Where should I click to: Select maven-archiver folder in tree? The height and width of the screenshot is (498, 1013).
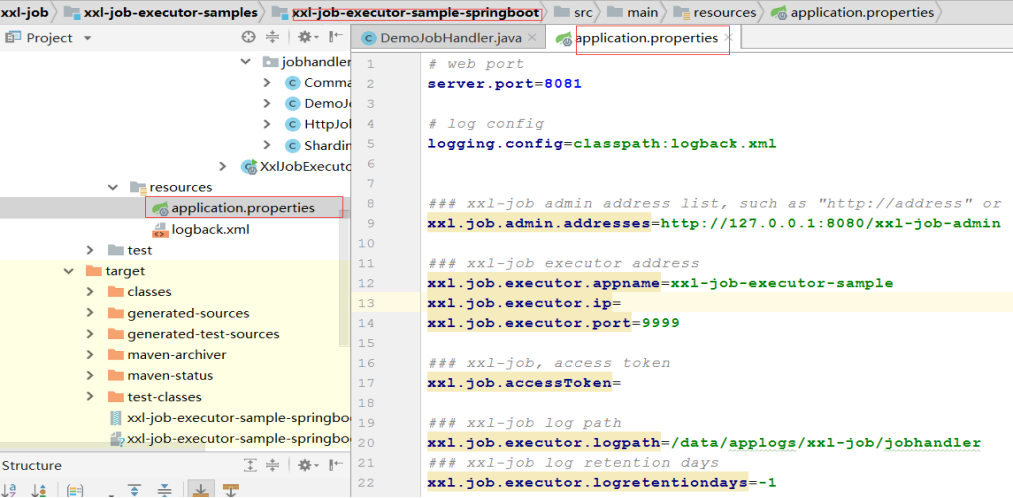coord(177,355)
